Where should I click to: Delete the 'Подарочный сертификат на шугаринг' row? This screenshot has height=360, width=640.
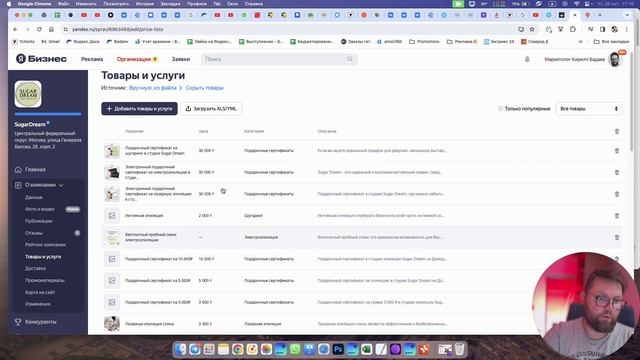coord(617,151)
